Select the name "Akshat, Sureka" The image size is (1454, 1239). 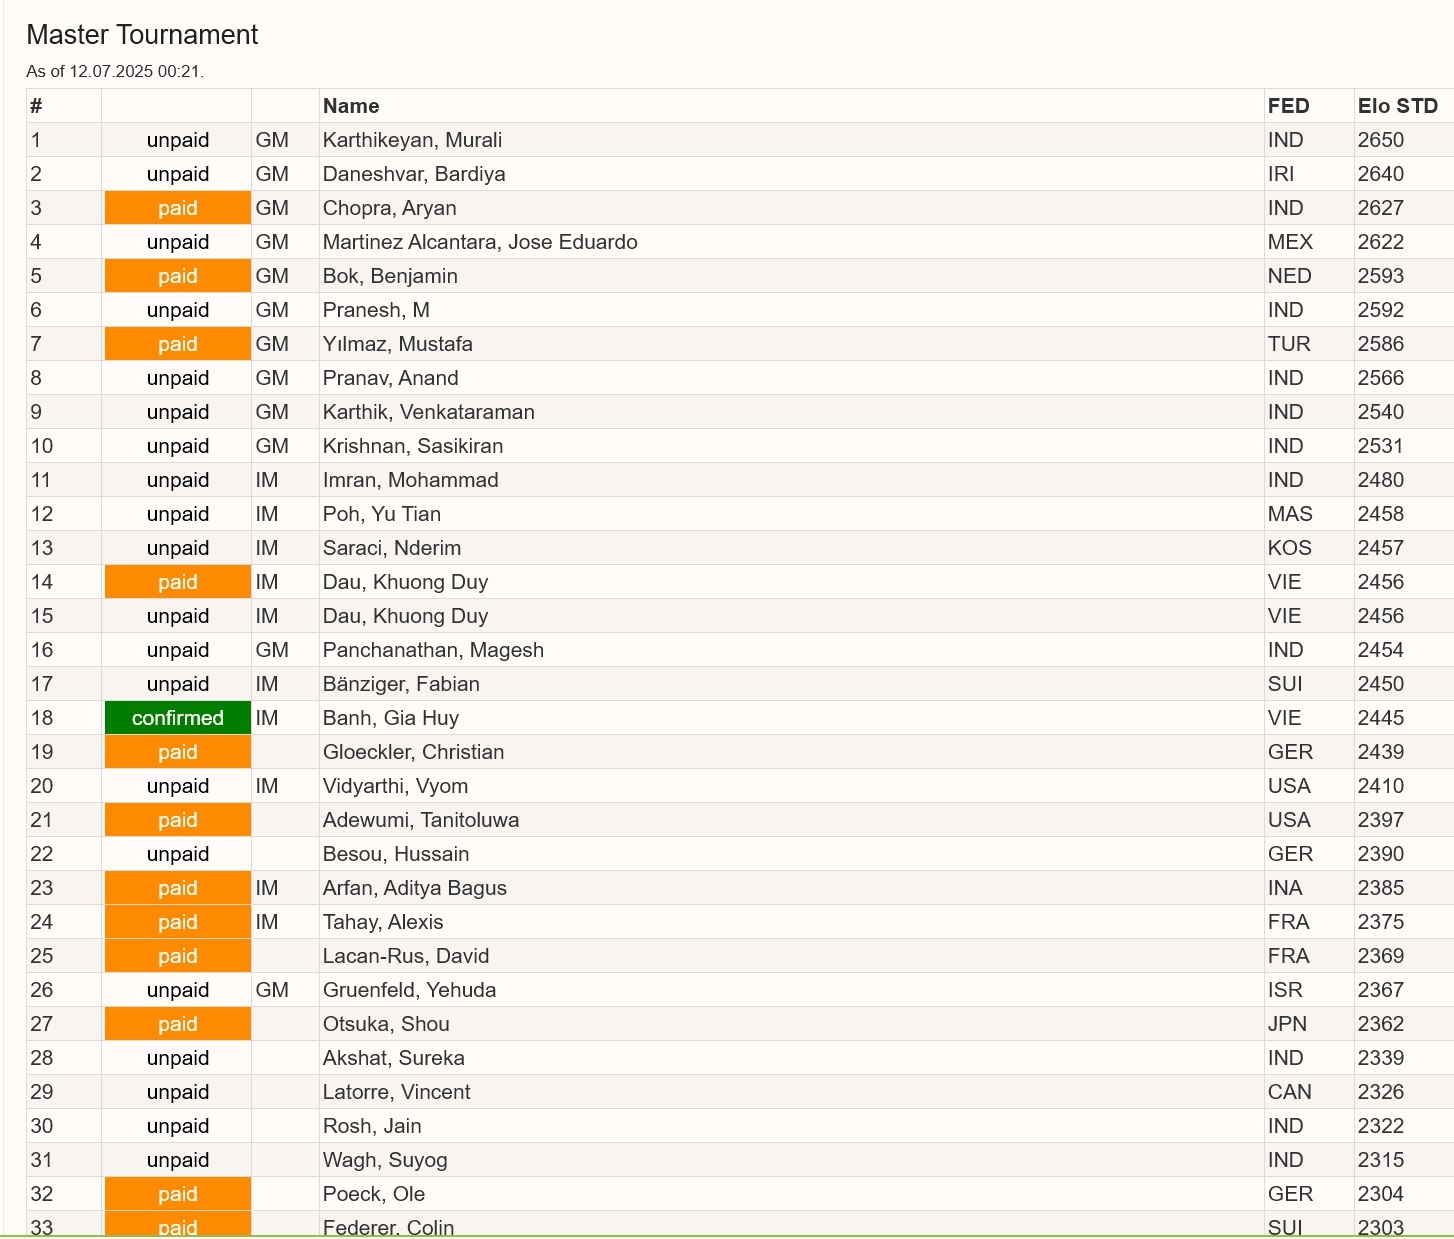[393, 1058]
